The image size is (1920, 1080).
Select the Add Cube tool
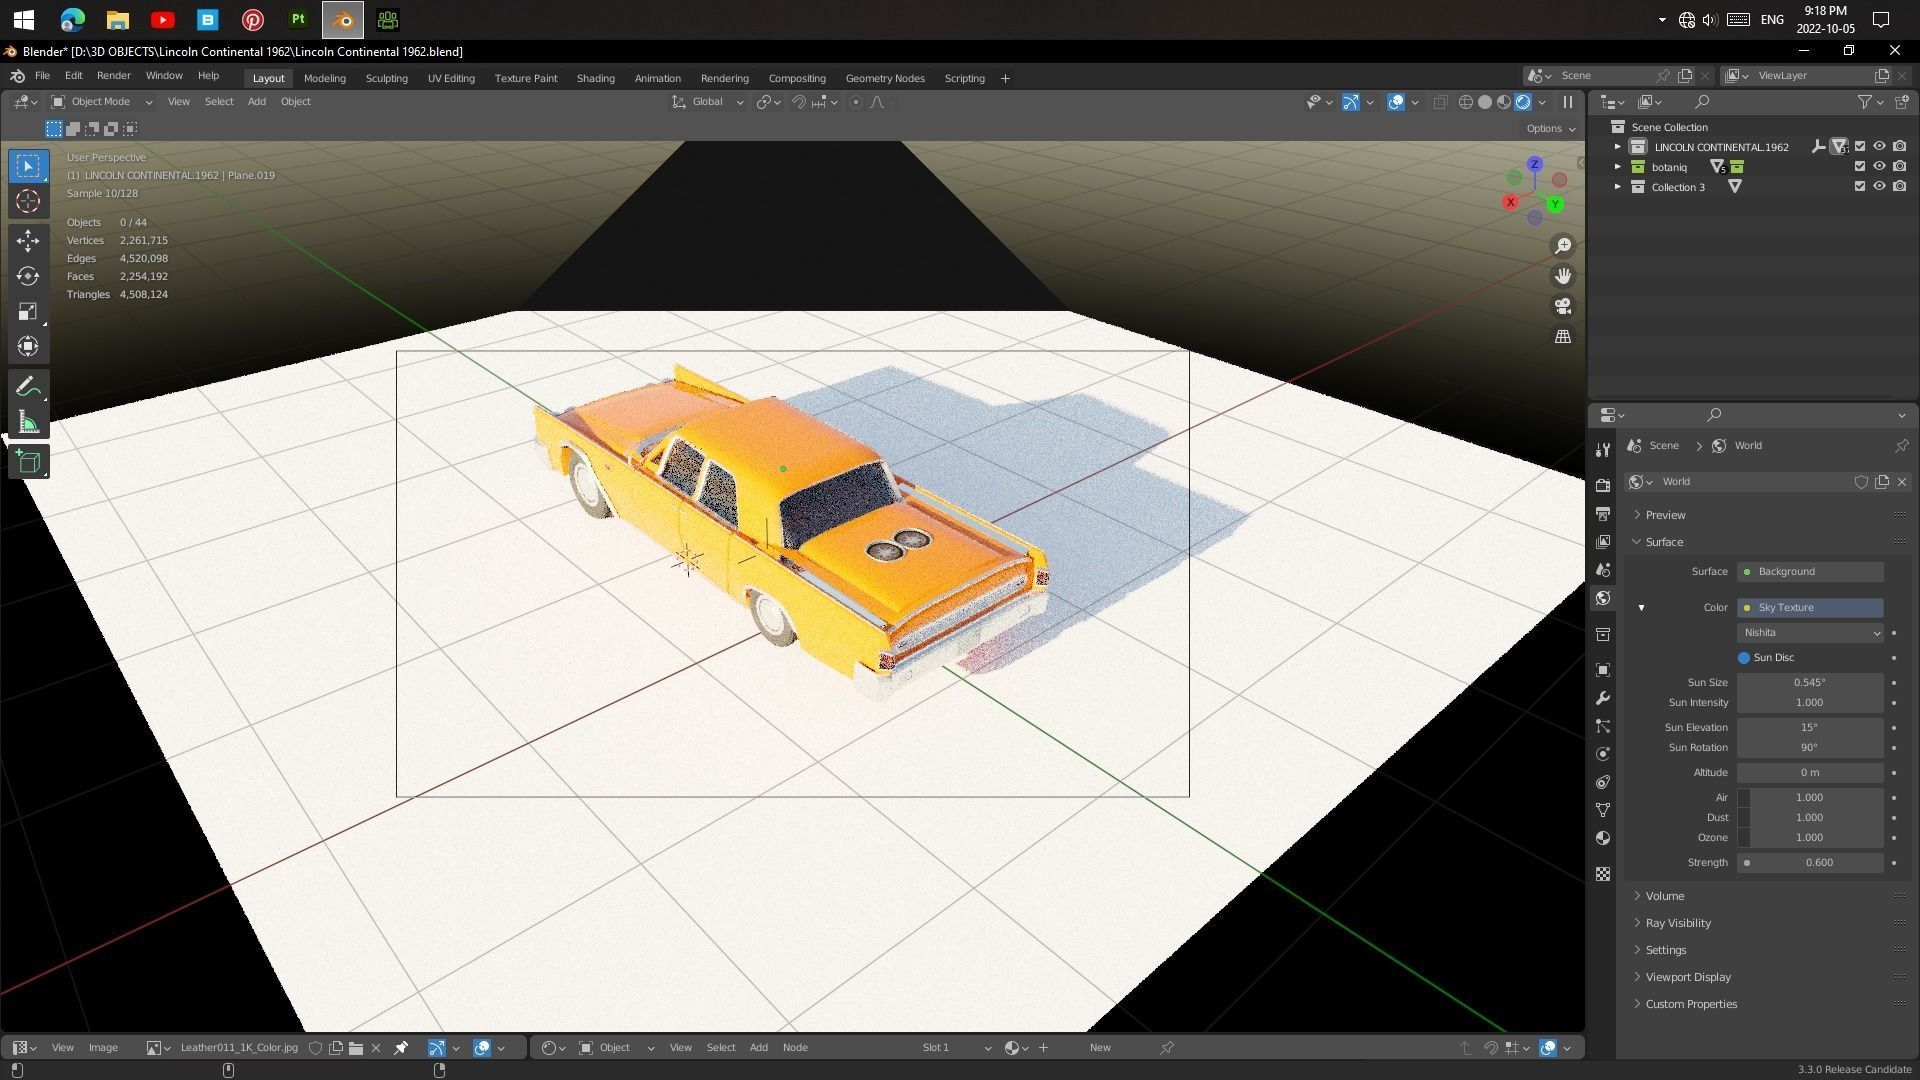pos(28,462)
